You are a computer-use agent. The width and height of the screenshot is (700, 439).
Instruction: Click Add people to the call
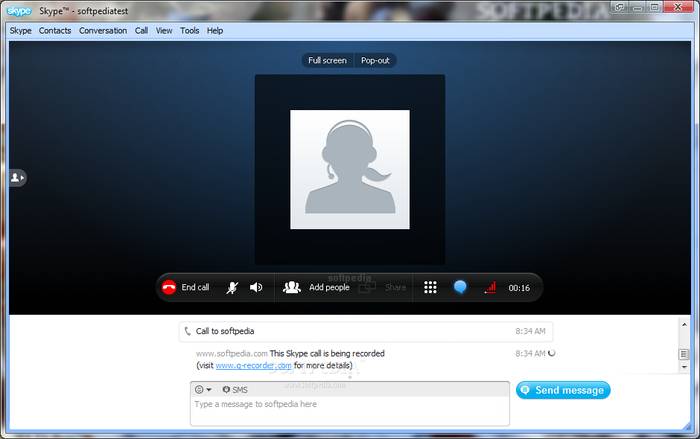[x=316, y=287]
